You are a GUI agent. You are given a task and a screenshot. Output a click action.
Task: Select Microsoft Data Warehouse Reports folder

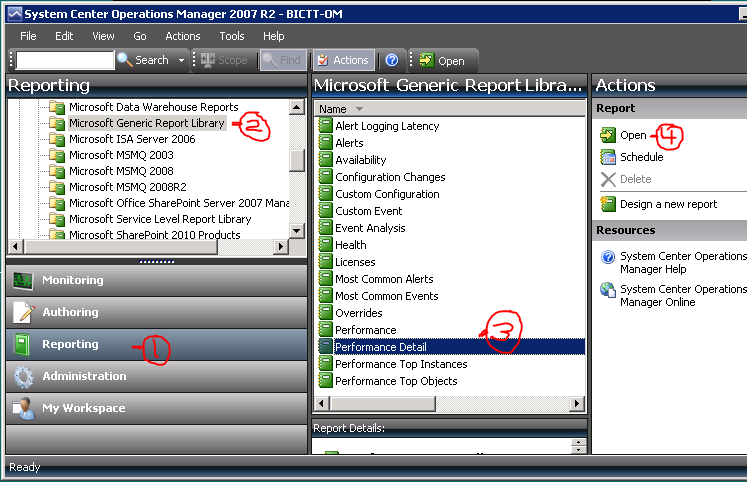tap(153, 107)
